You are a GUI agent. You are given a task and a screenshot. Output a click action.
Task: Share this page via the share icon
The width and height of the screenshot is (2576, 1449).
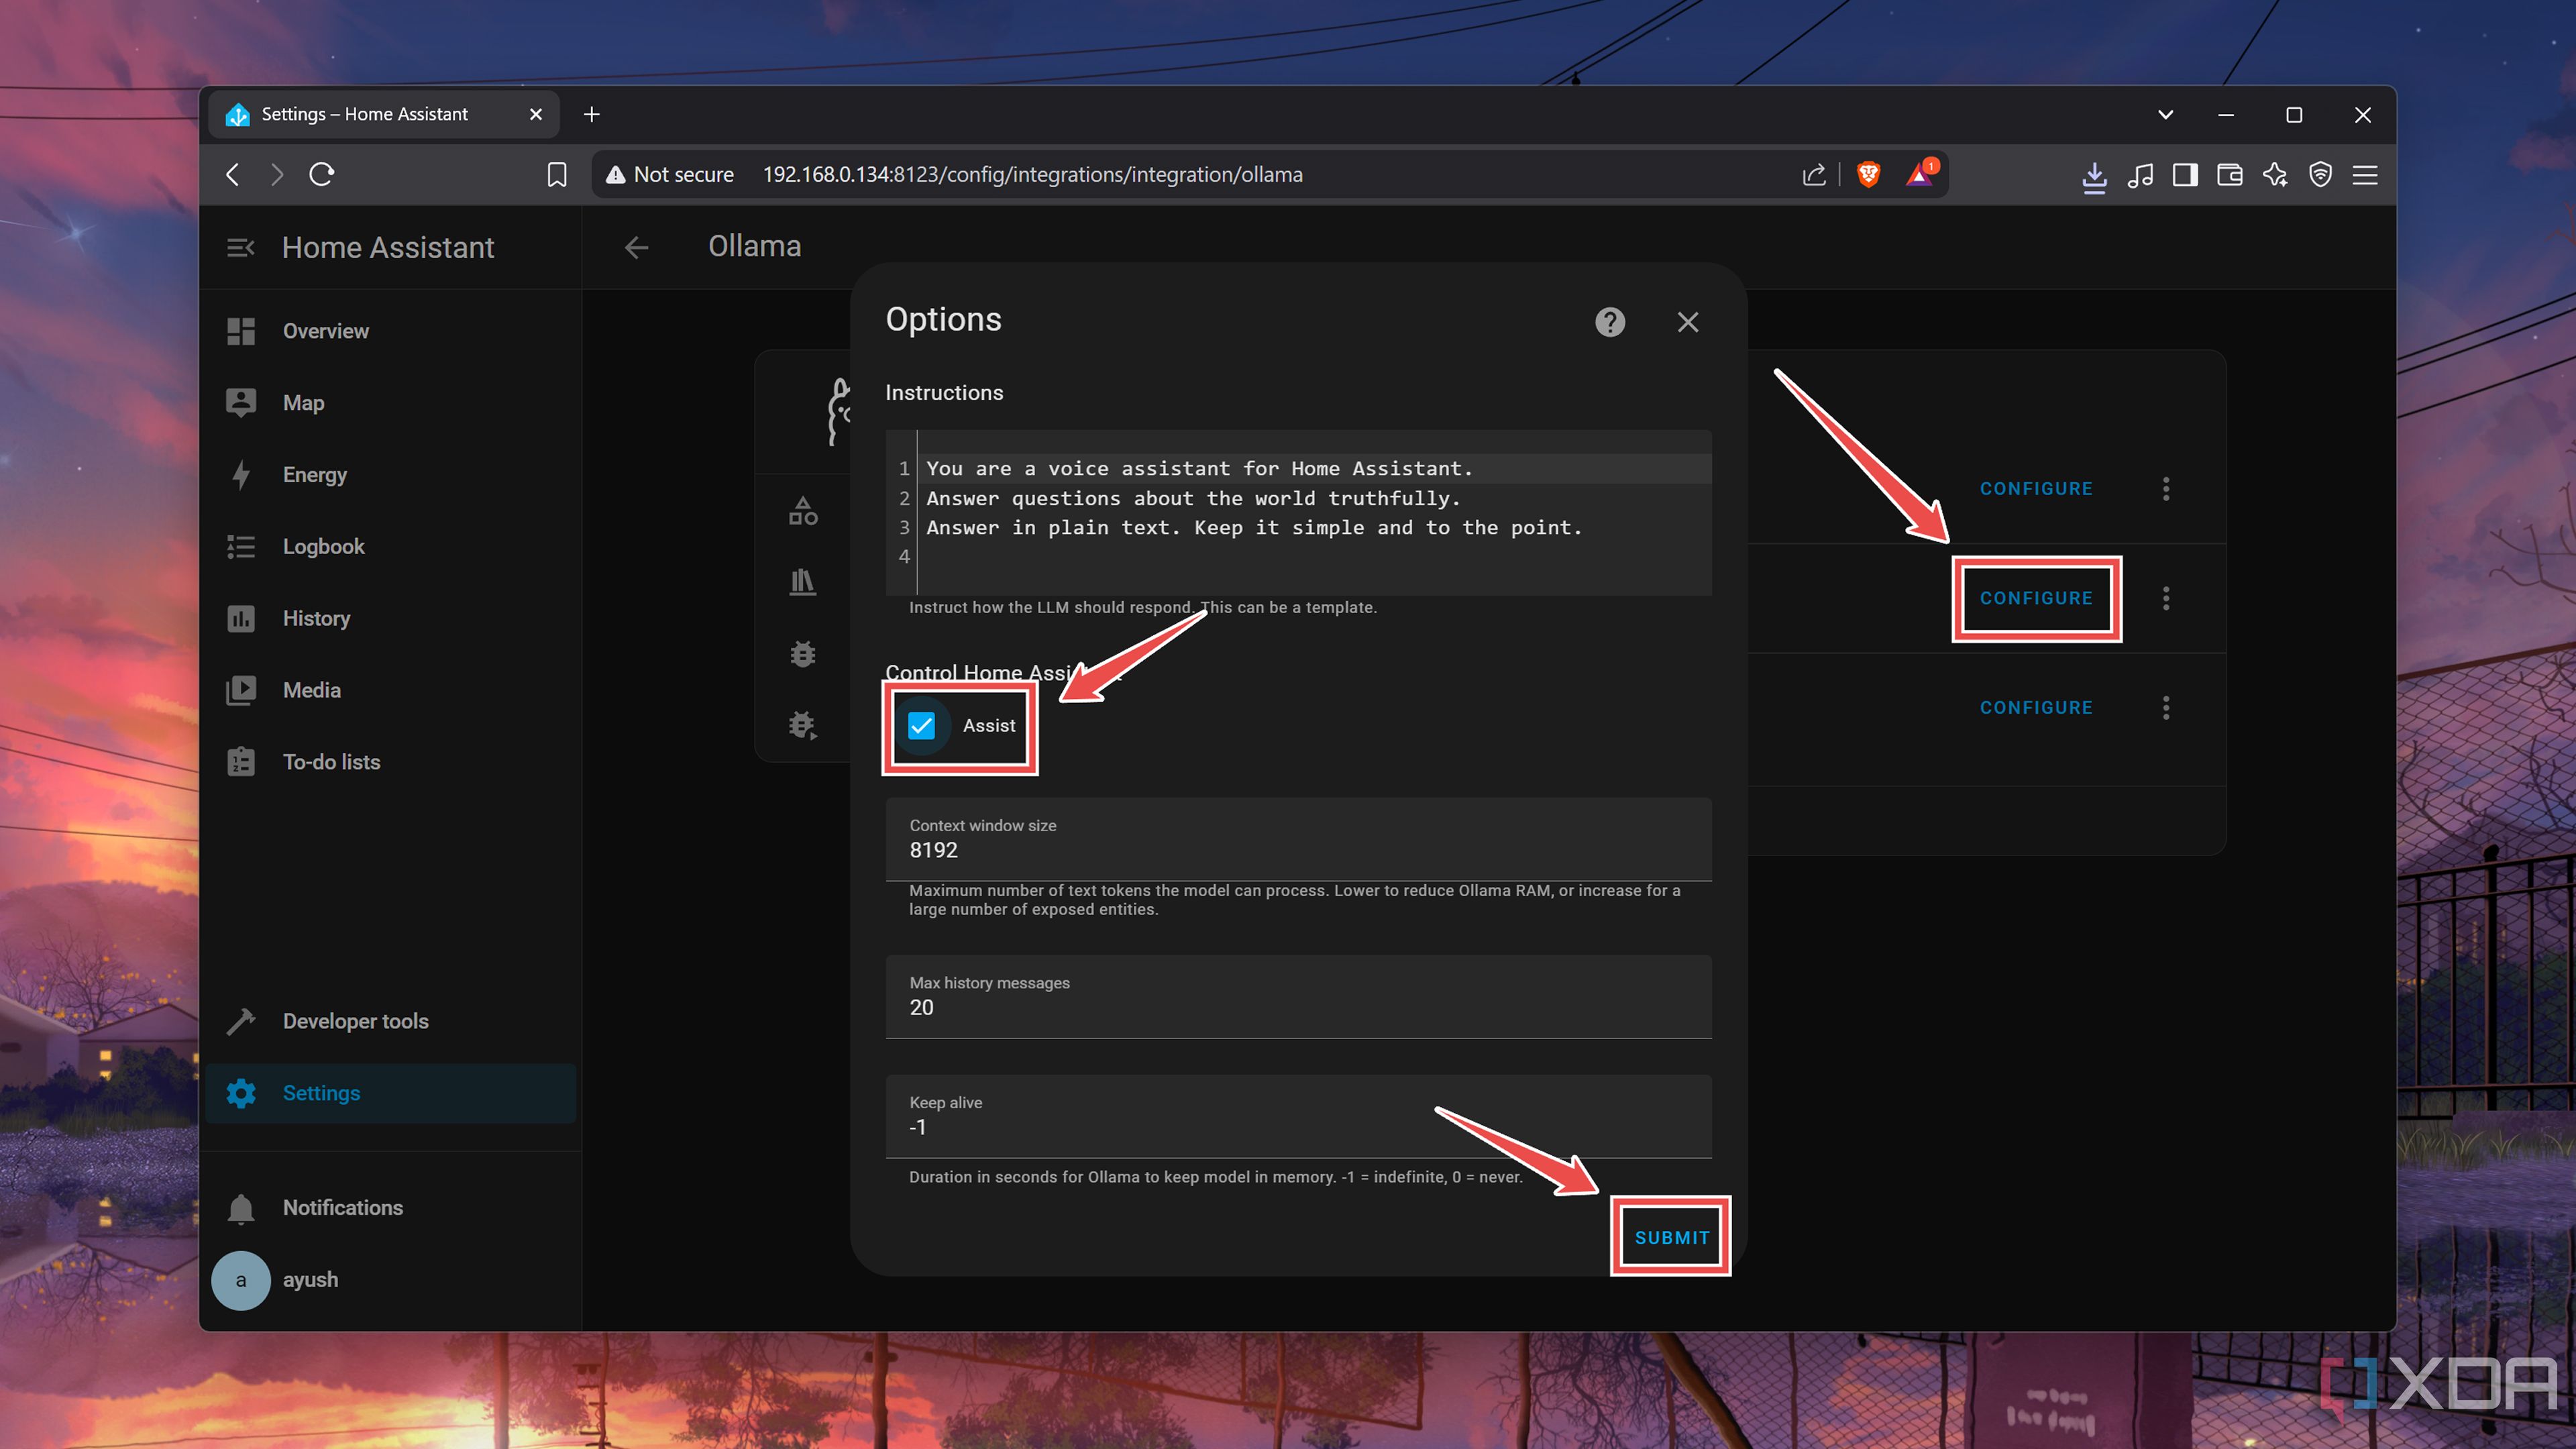[1813, 175]
